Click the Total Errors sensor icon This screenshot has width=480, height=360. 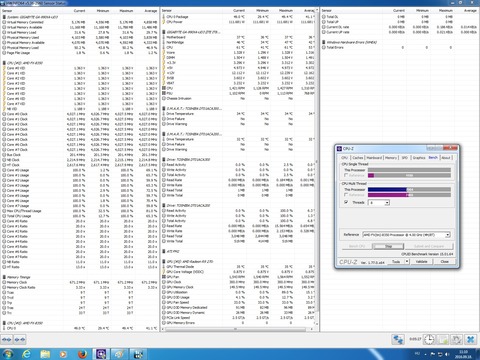[x=324, y=47]
